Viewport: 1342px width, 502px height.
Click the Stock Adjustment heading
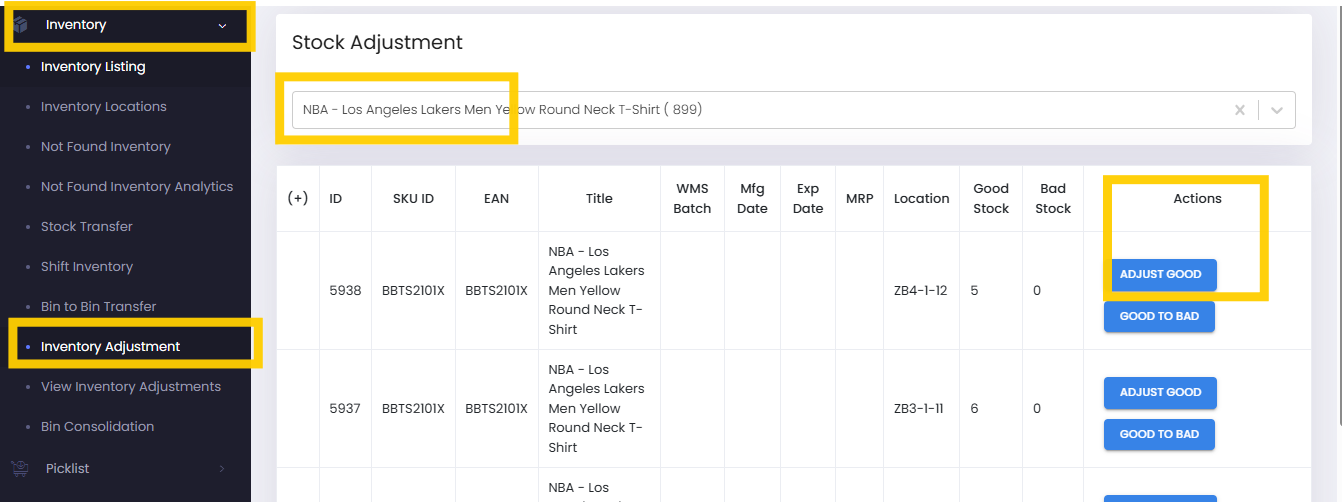(377, 43)
